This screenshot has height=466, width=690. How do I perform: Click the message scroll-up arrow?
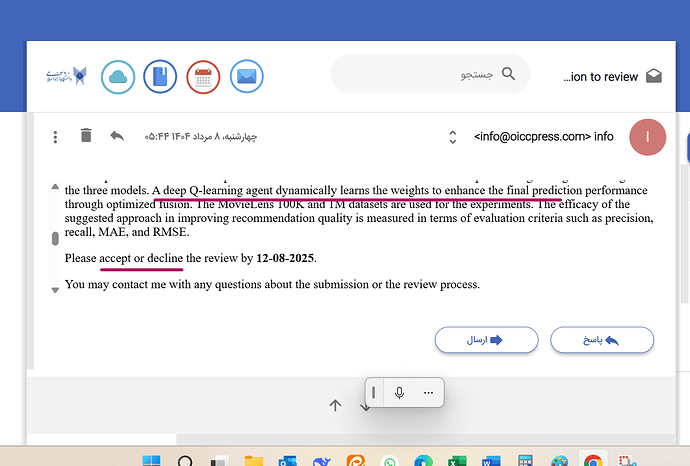[55, 187]
